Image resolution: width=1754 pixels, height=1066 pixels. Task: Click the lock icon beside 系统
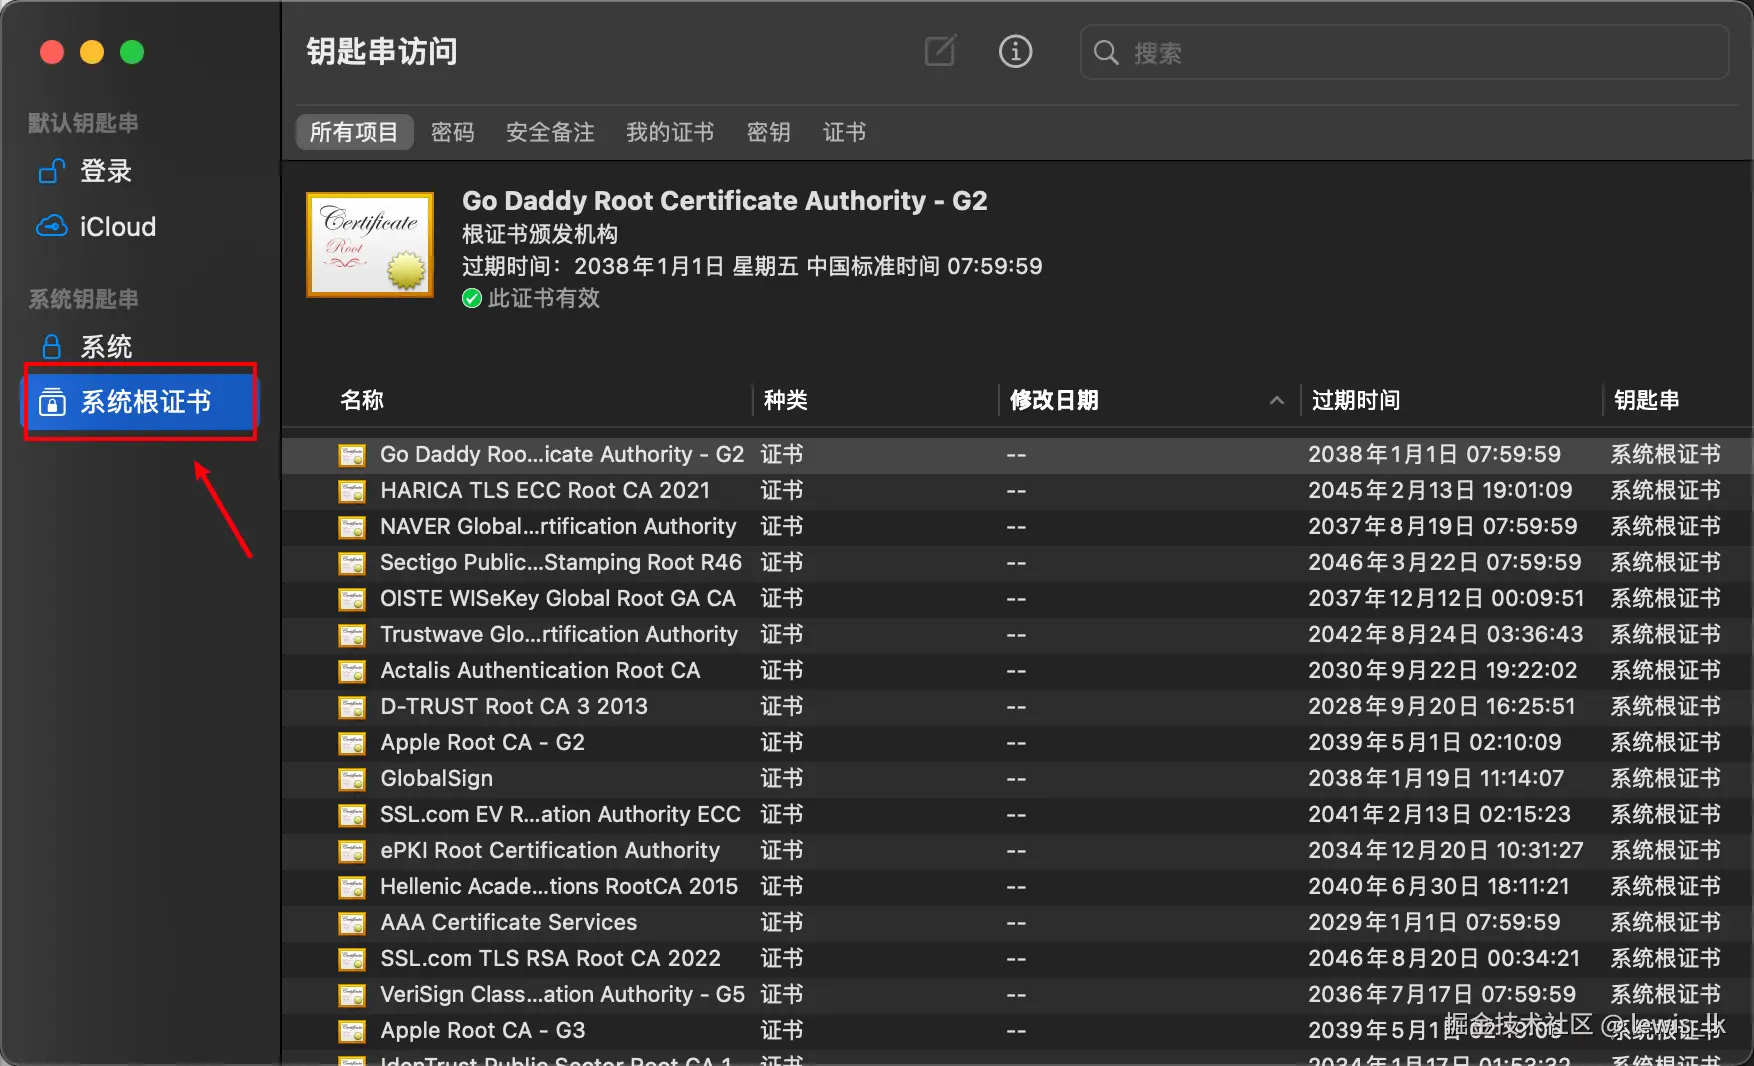tap(52, 346)
